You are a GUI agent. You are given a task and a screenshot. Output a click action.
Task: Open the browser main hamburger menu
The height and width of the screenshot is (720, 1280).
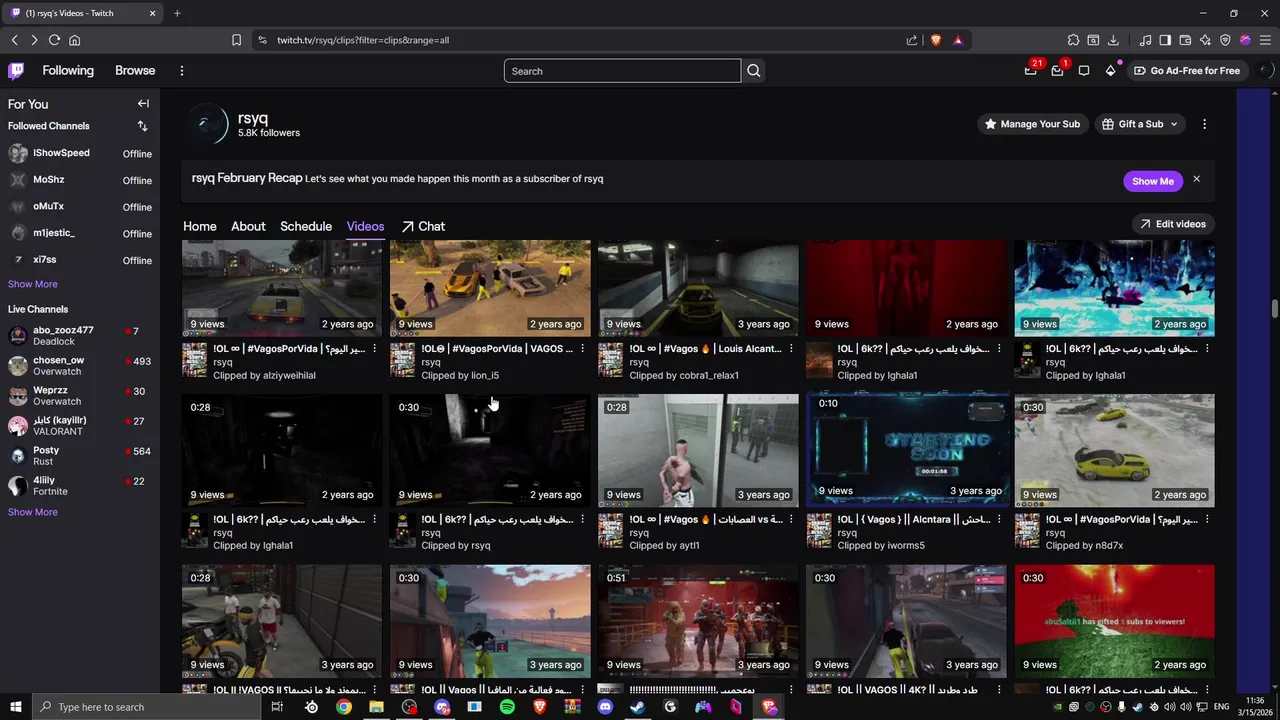1265,40
